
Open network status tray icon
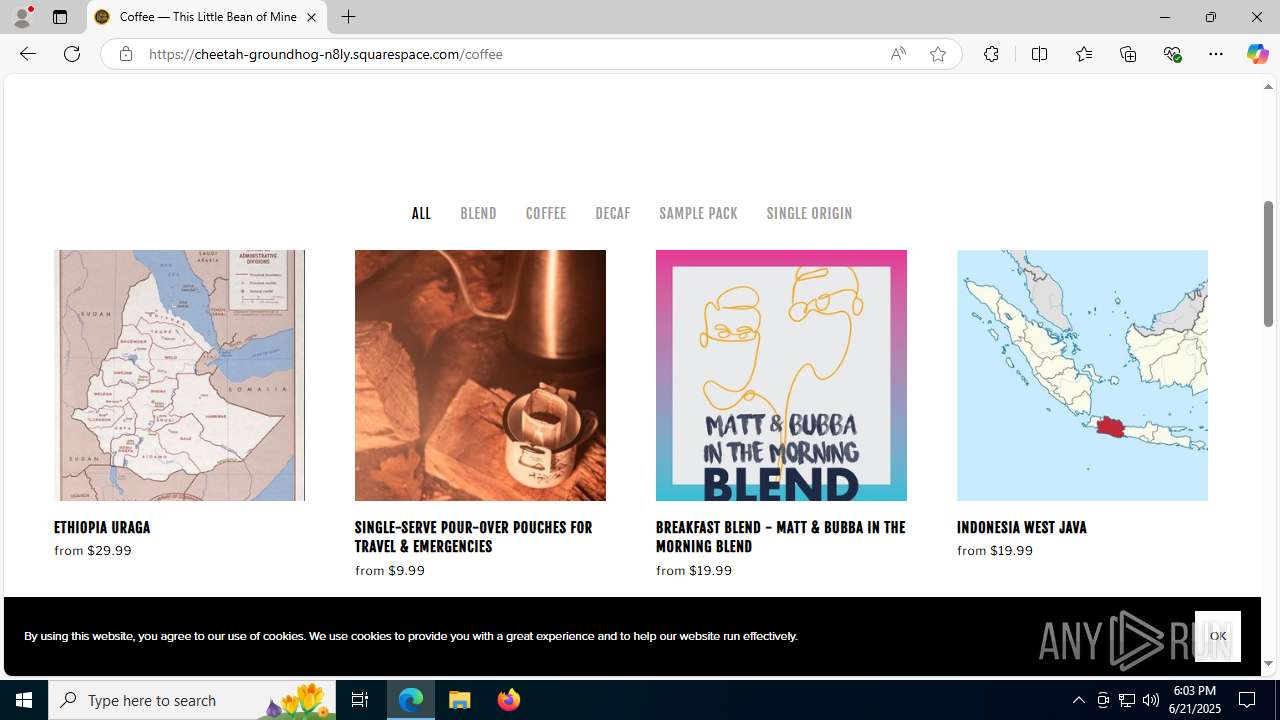(1127, 700)
